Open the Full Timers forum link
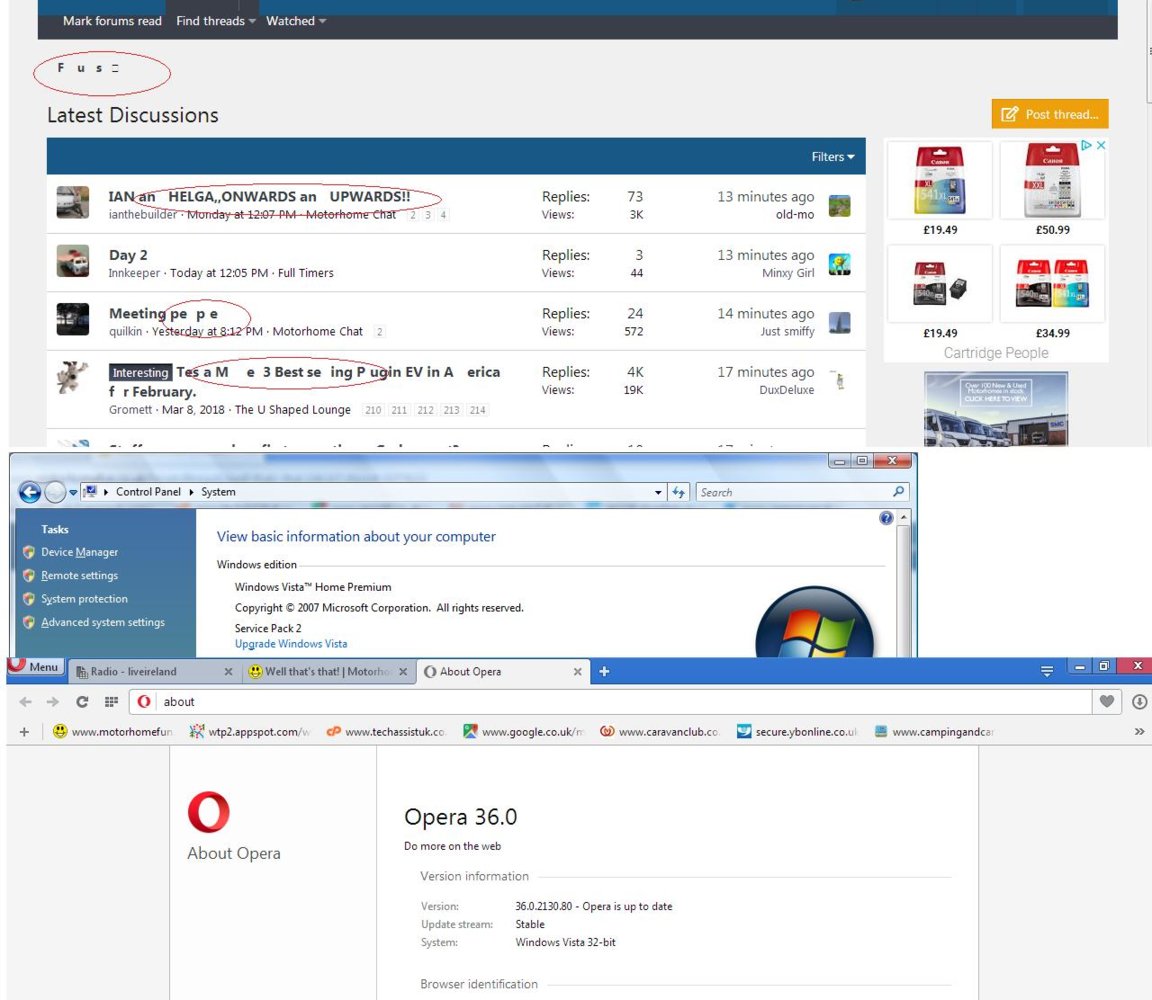Viewport: 1152px width, 1000px height. (306, 273)
